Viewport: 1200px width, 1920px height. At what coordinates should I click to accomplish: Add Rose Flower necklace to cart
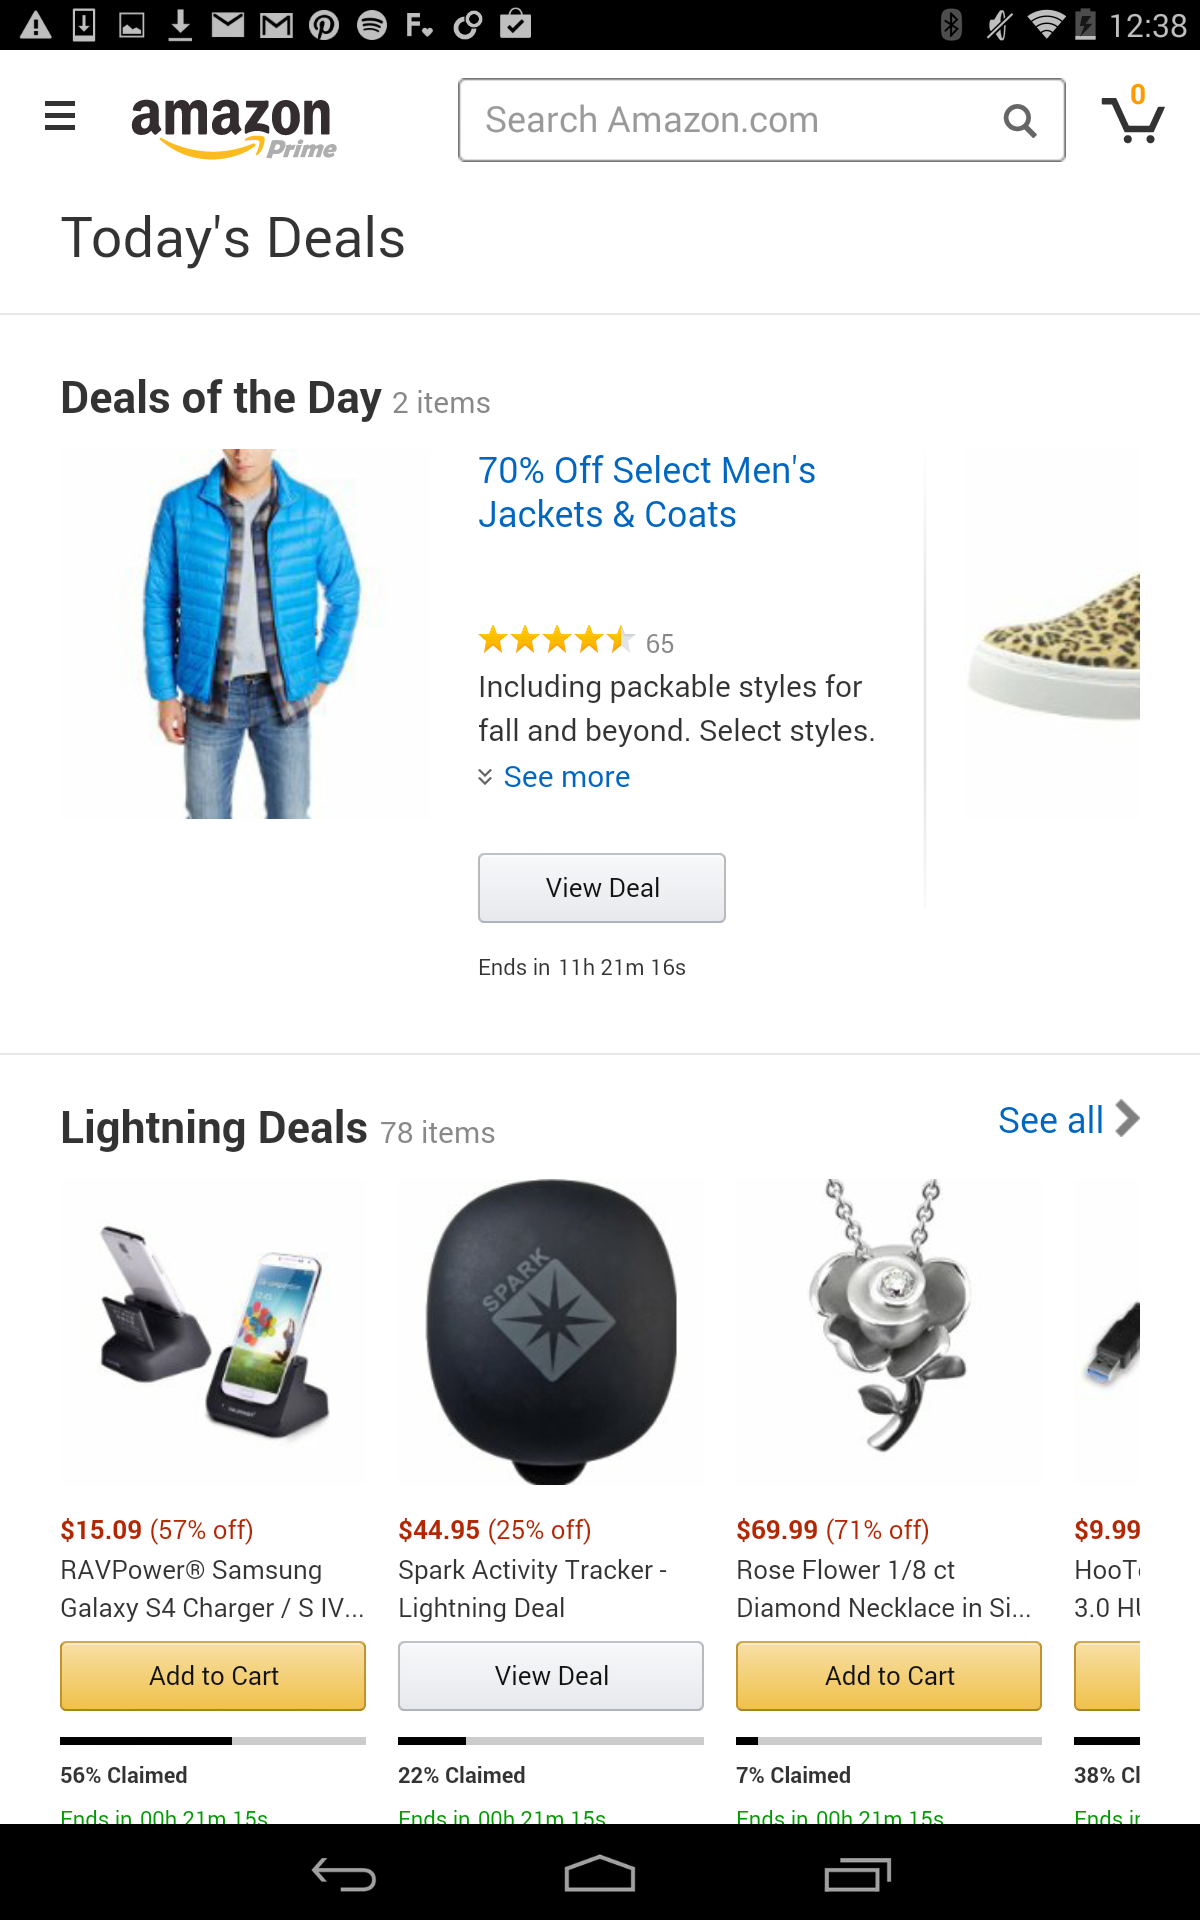[889, 1676]
